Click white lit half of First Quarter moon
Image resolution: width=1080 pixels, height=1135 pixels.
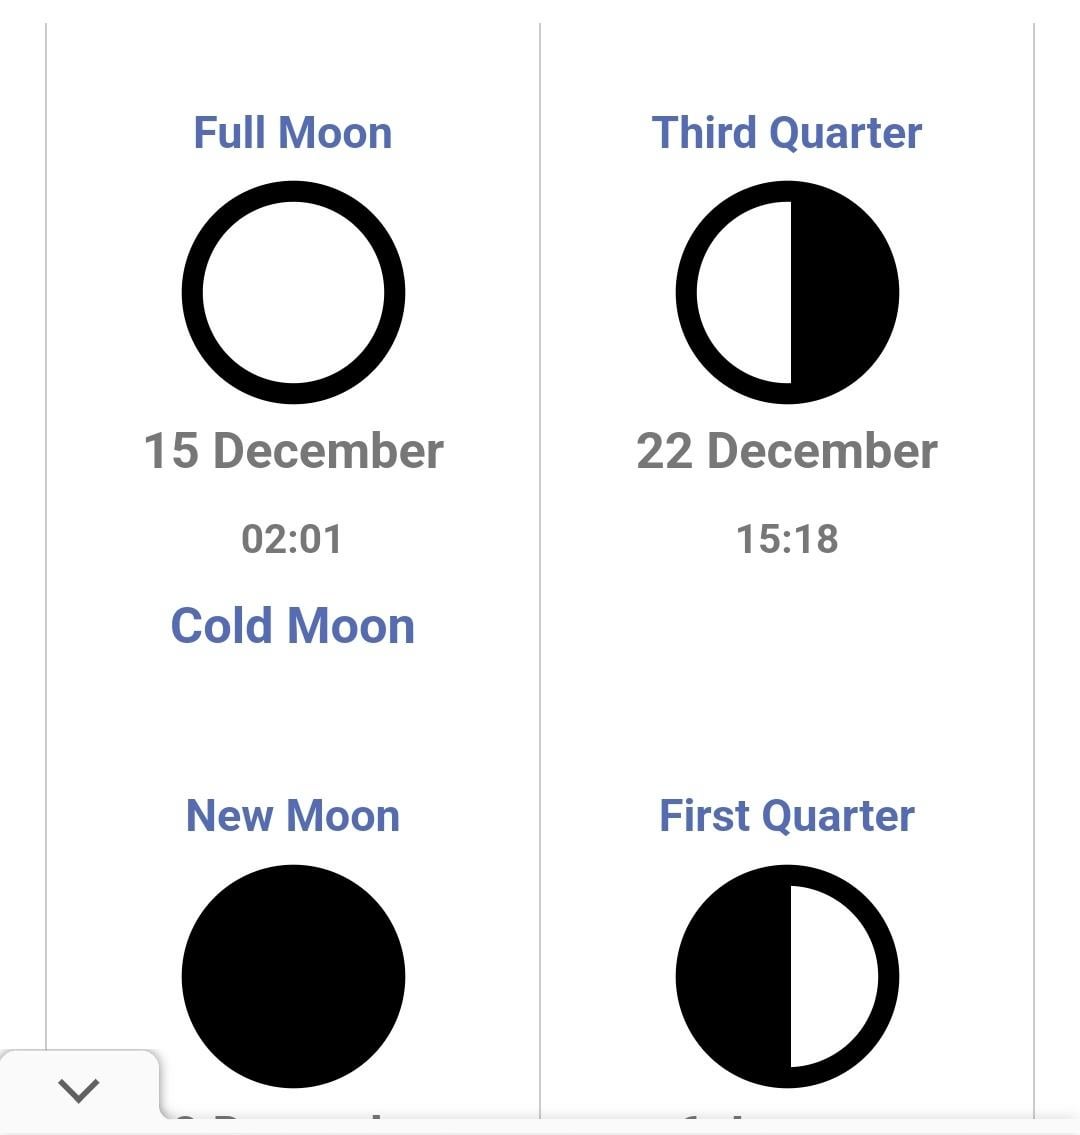point(833,976)
